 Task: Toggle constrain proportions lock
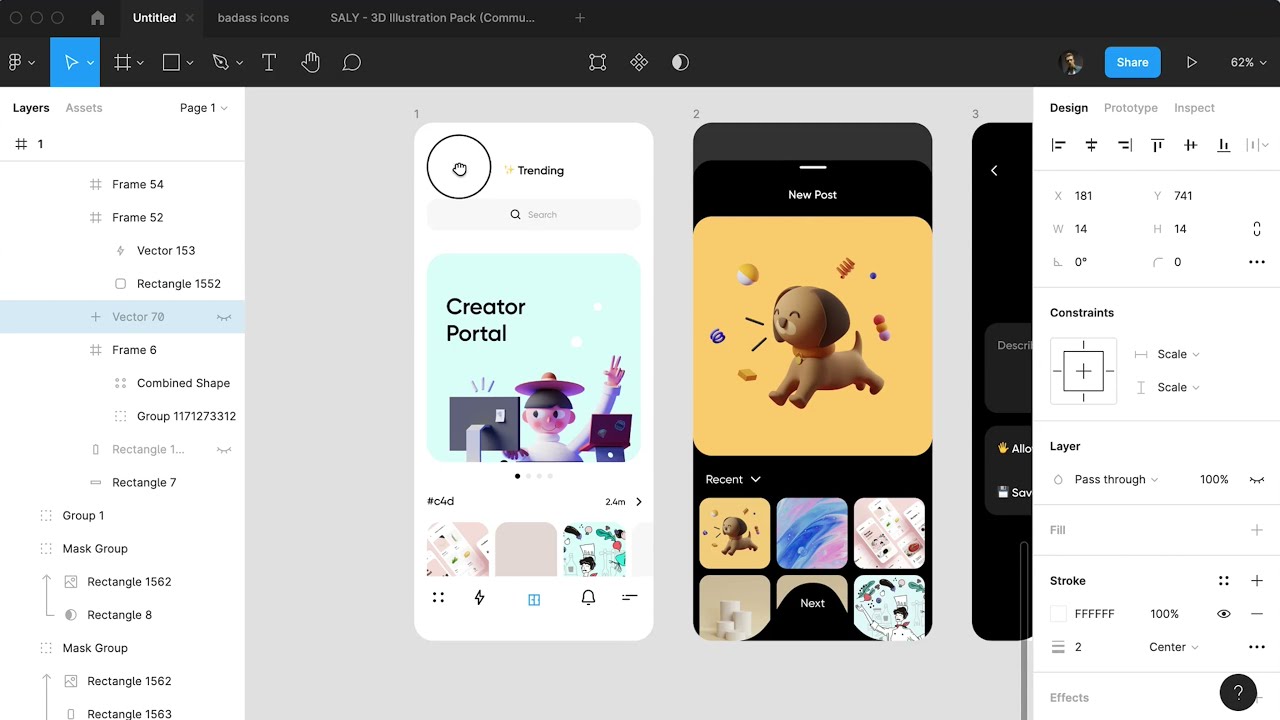tap(1257, 229)
